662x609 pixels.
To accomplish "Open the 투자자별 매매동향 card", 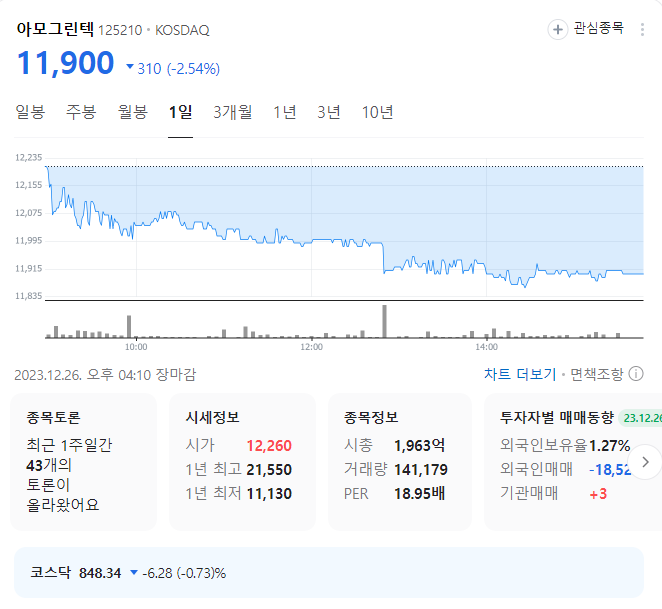I will [573, 462].
